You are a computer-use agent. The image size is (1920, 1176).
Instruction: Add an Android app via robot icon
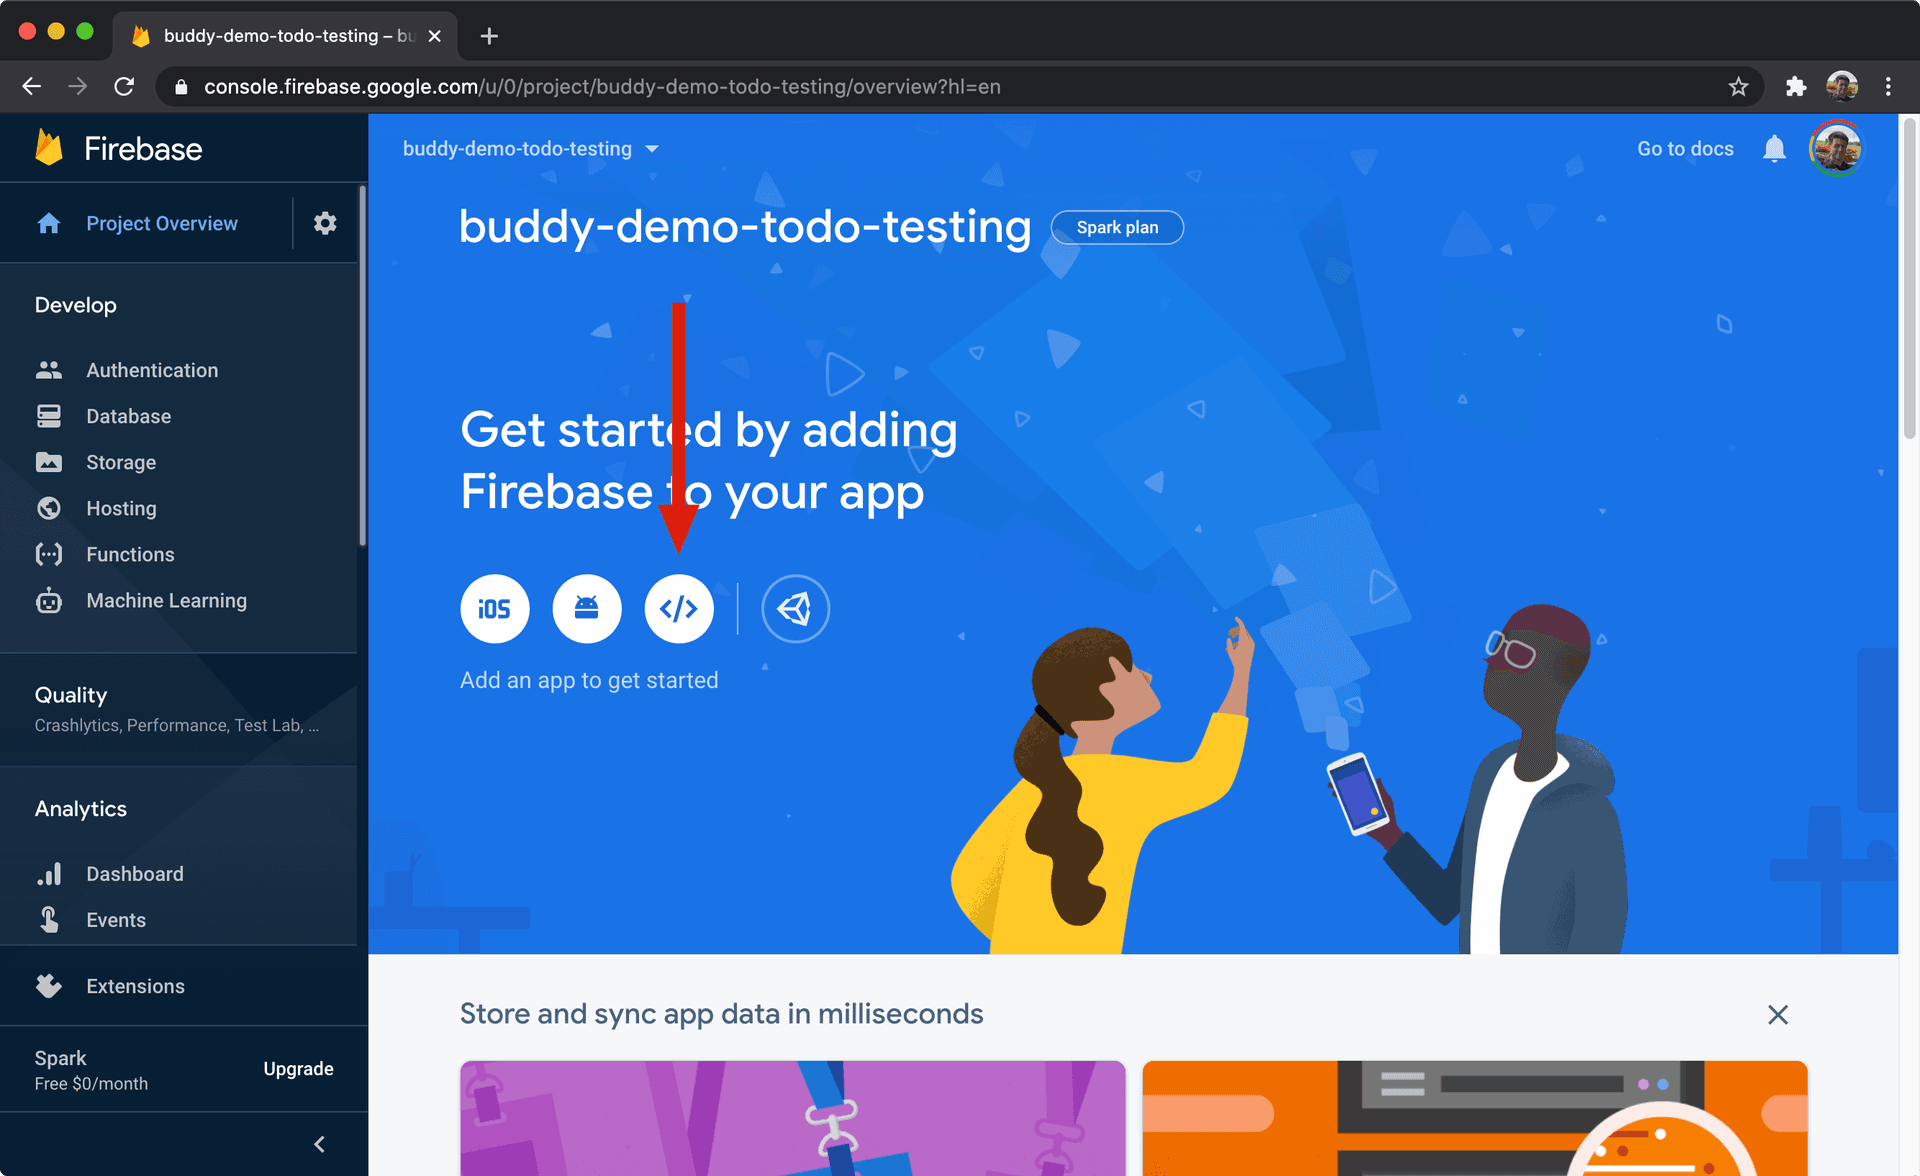click(587, 609)
